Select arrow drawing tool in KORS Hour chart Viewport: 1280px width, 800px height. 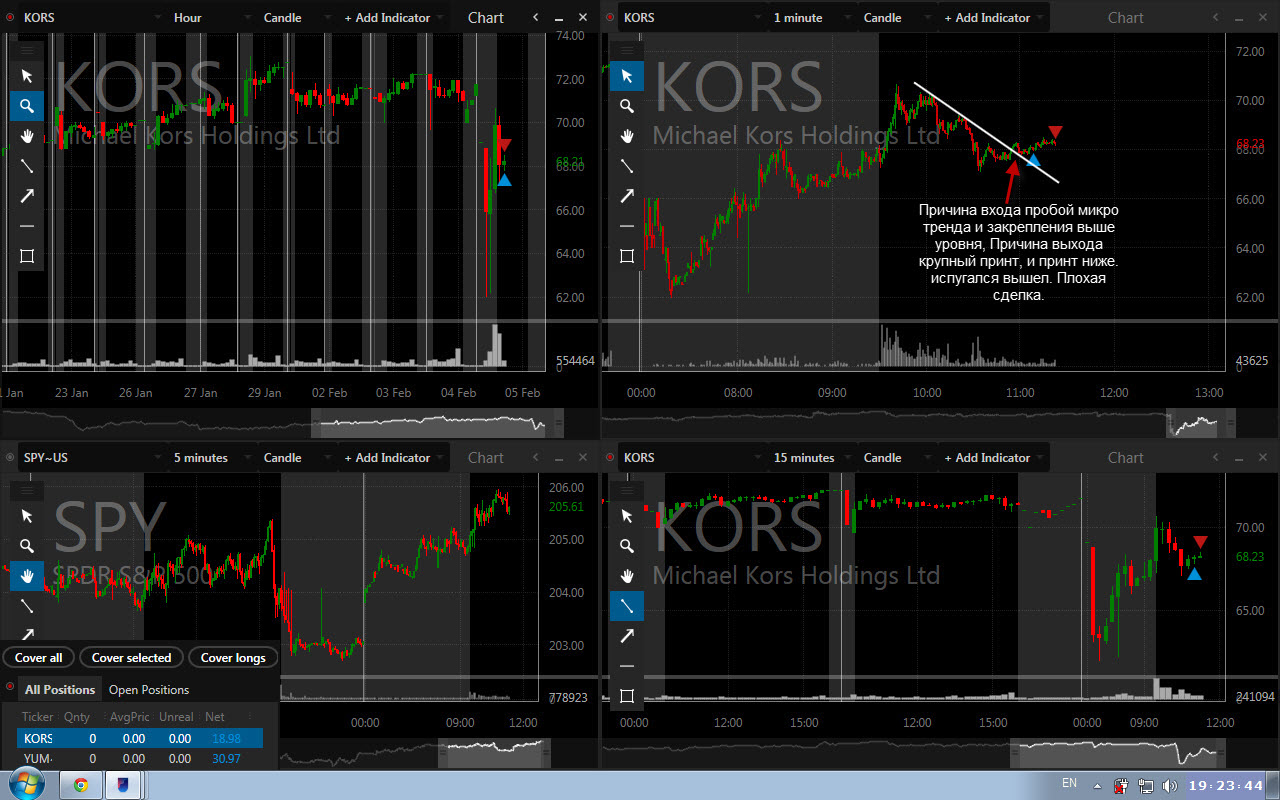27,196
